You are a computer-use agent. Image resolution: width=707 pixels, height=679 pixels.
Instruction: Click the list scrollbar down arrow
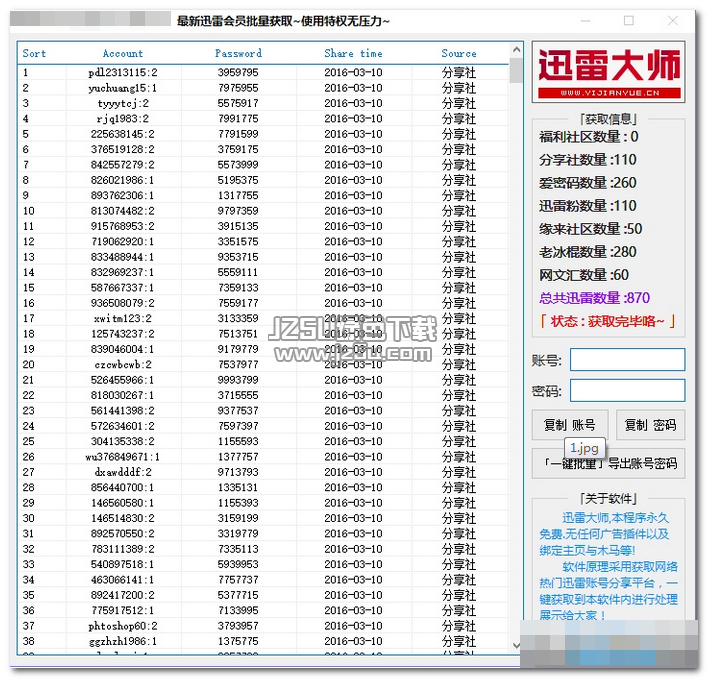point(517,645)
